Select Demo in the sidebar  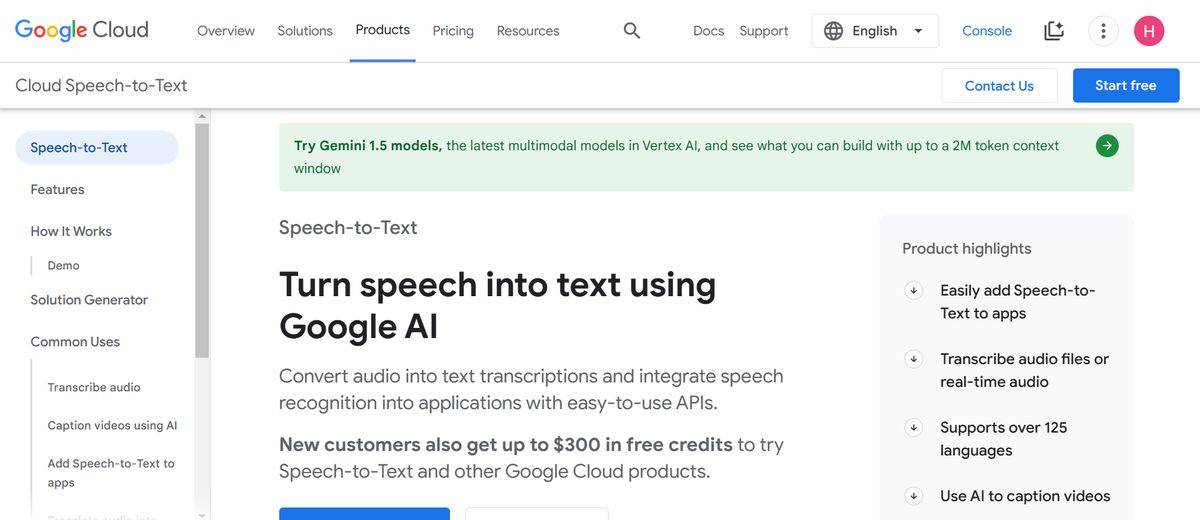click(x=63, y=265)
